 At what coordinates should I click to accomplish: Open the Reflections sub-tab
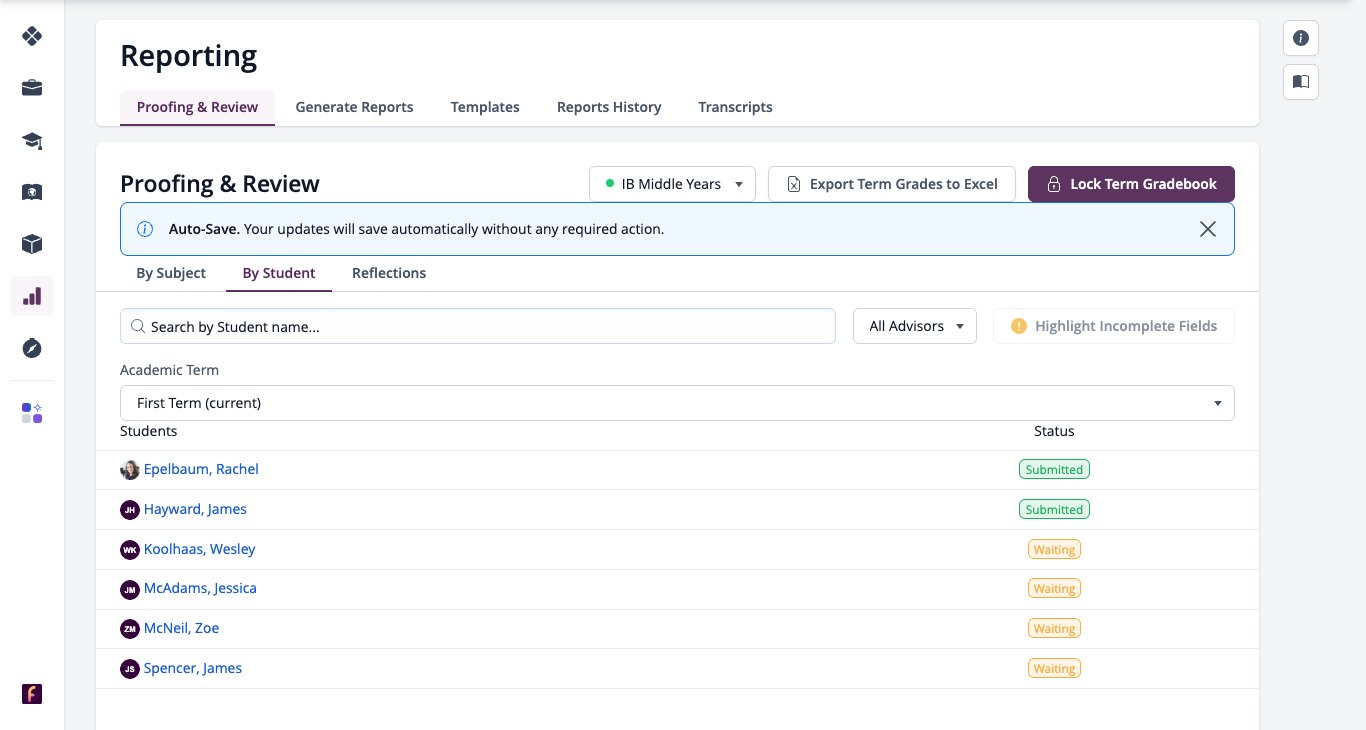click(x=389, y=273)
